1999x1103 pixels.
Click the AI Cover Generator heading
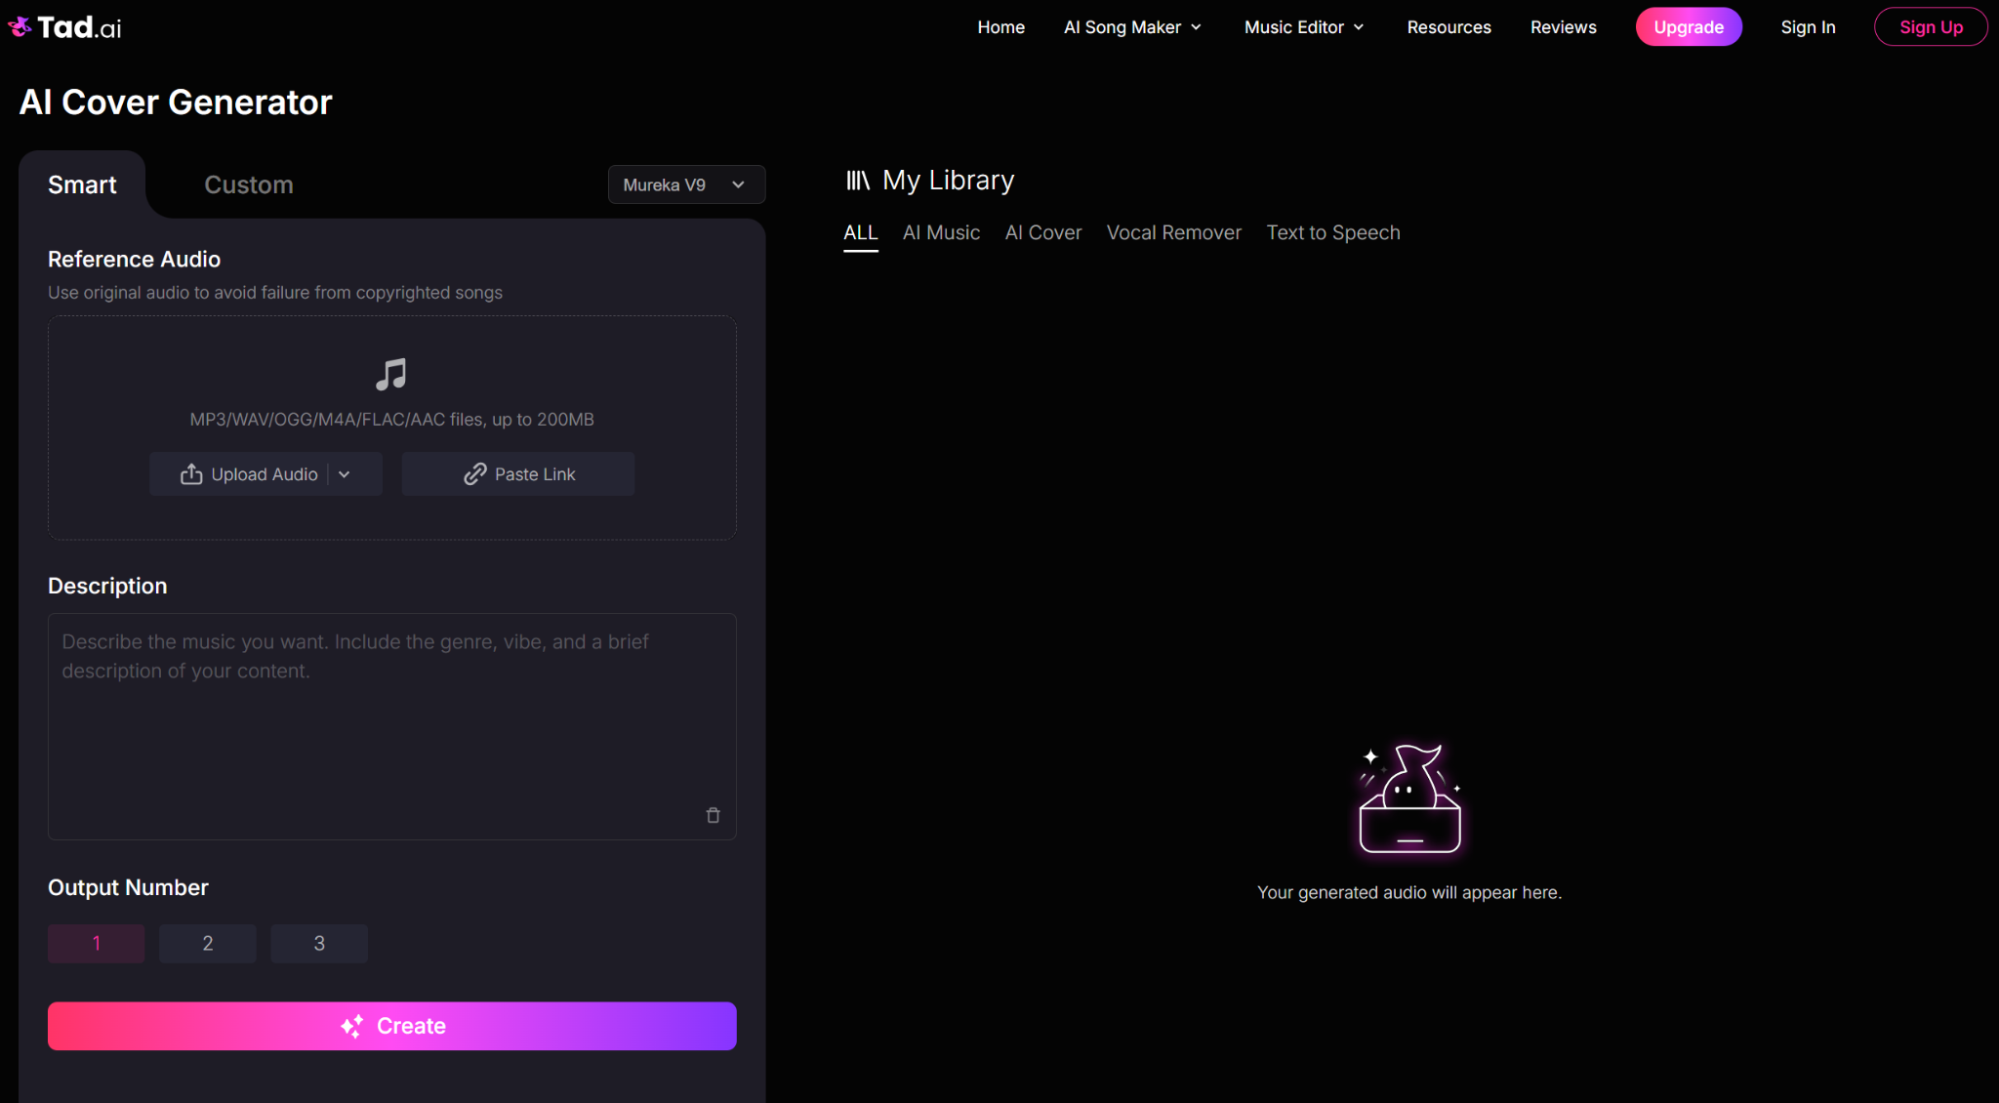176,102
